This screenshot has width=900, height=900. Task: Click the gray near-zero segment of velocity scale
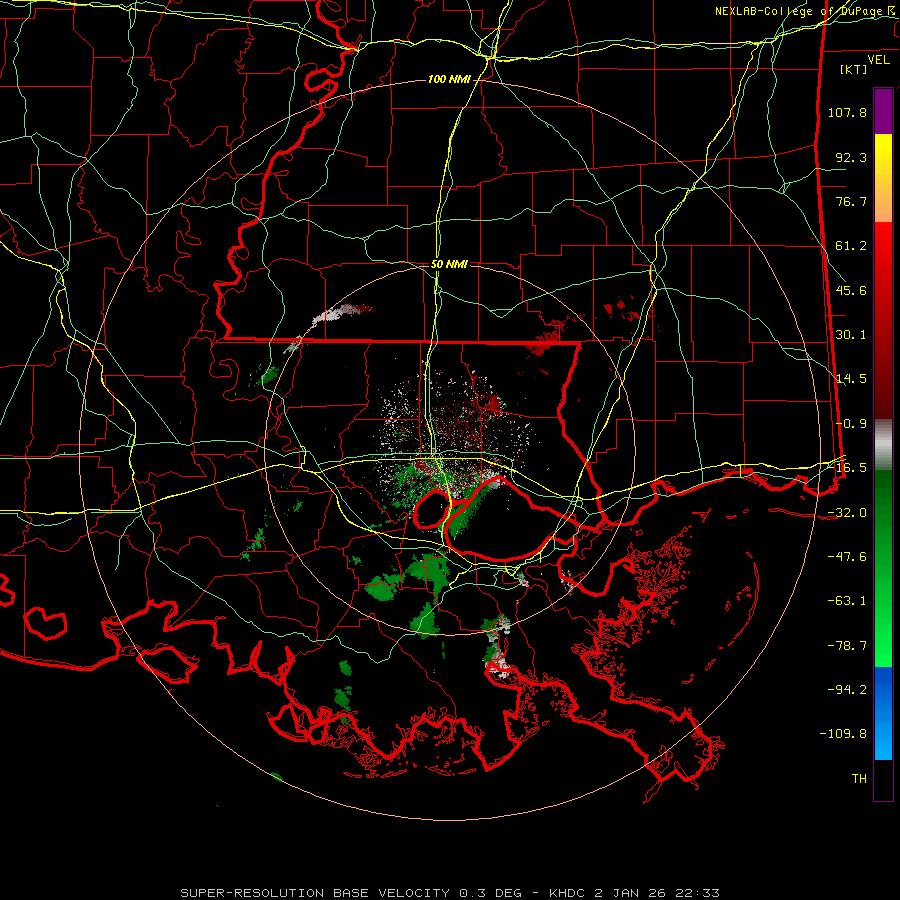click(x=883, y=444)
